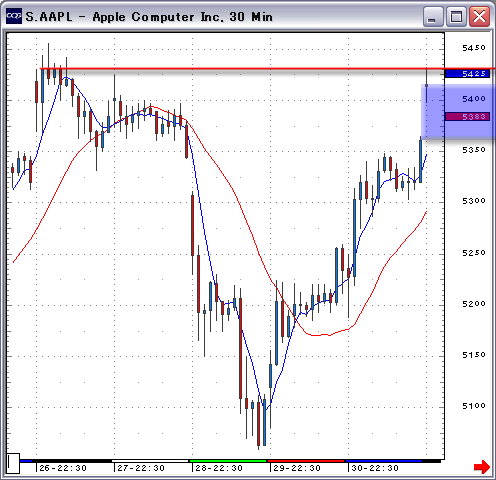Viewport: 496px width, 480px height.
Task: Select the 5383 magenta price label
Action: click(x=467, y=116)
